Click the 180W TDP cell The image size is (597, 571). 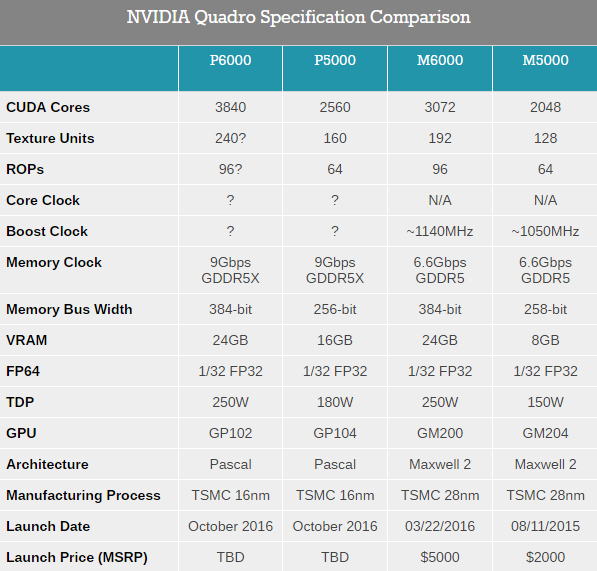pyautogui.click(x=335, y=402)
